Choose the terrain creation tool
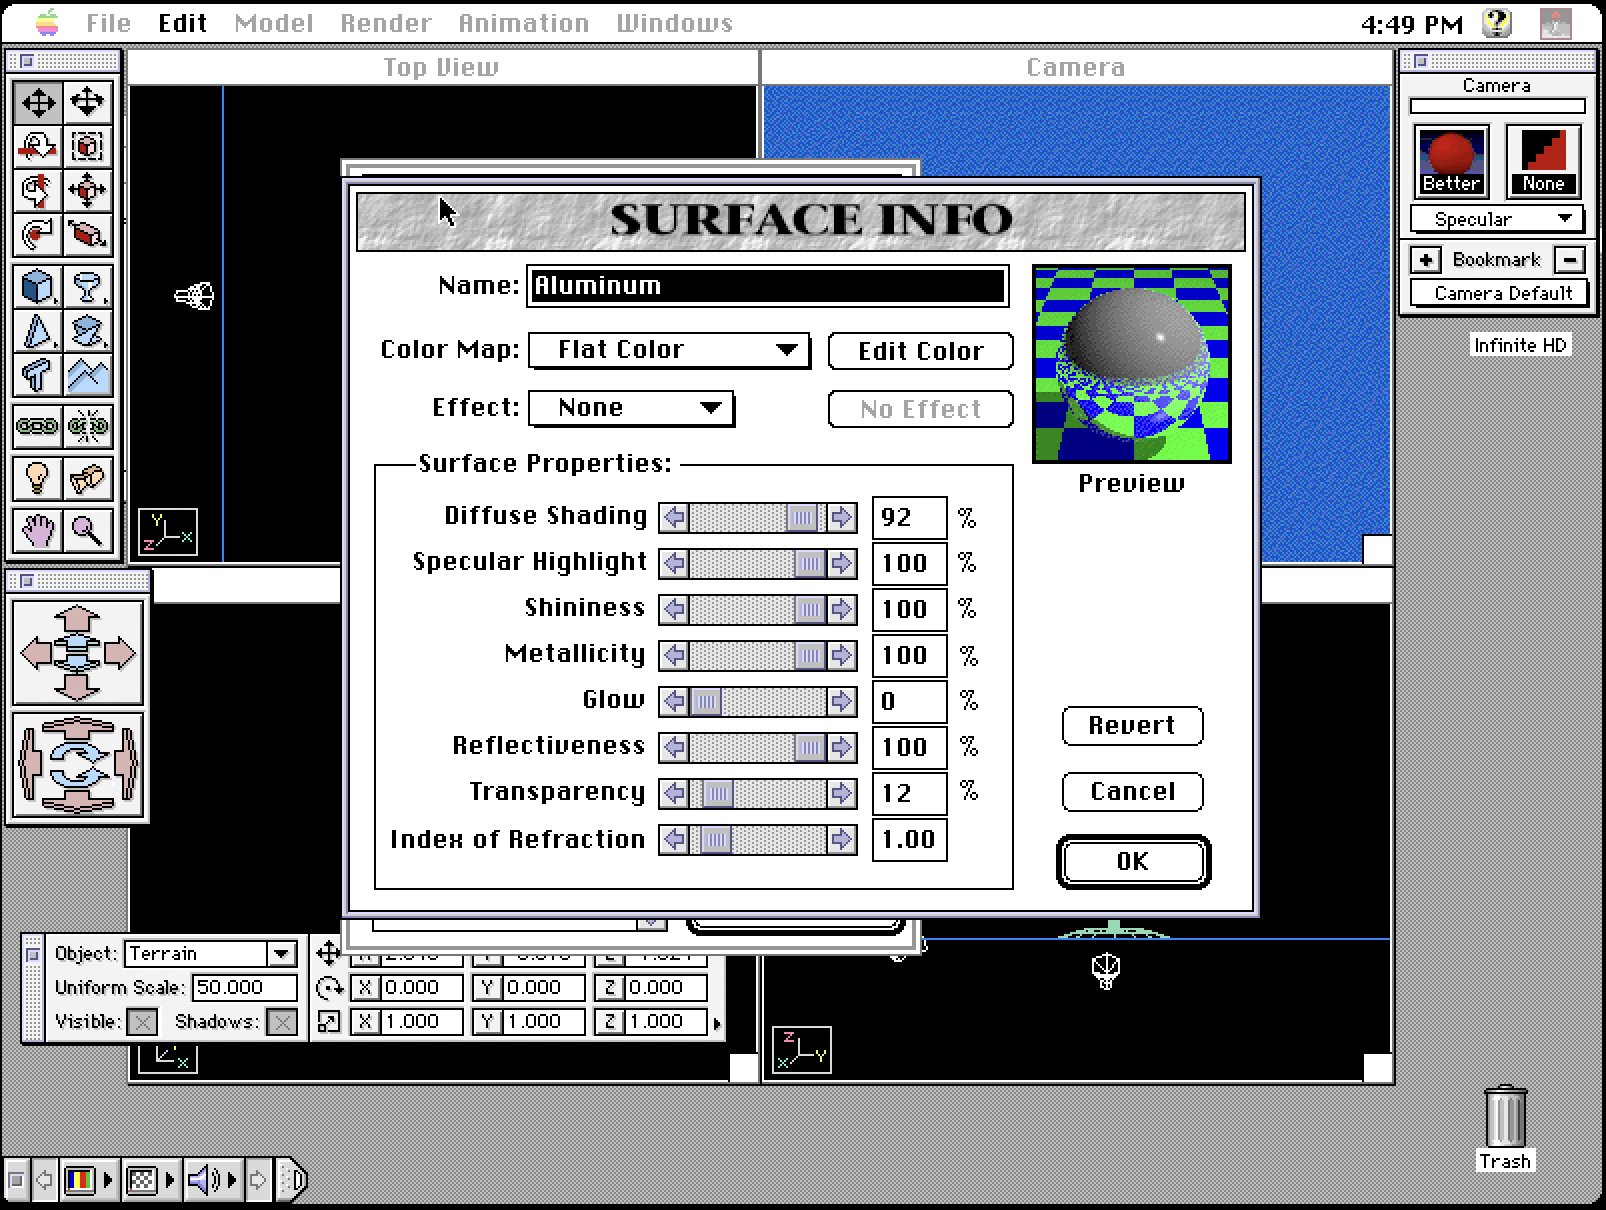 89,377
